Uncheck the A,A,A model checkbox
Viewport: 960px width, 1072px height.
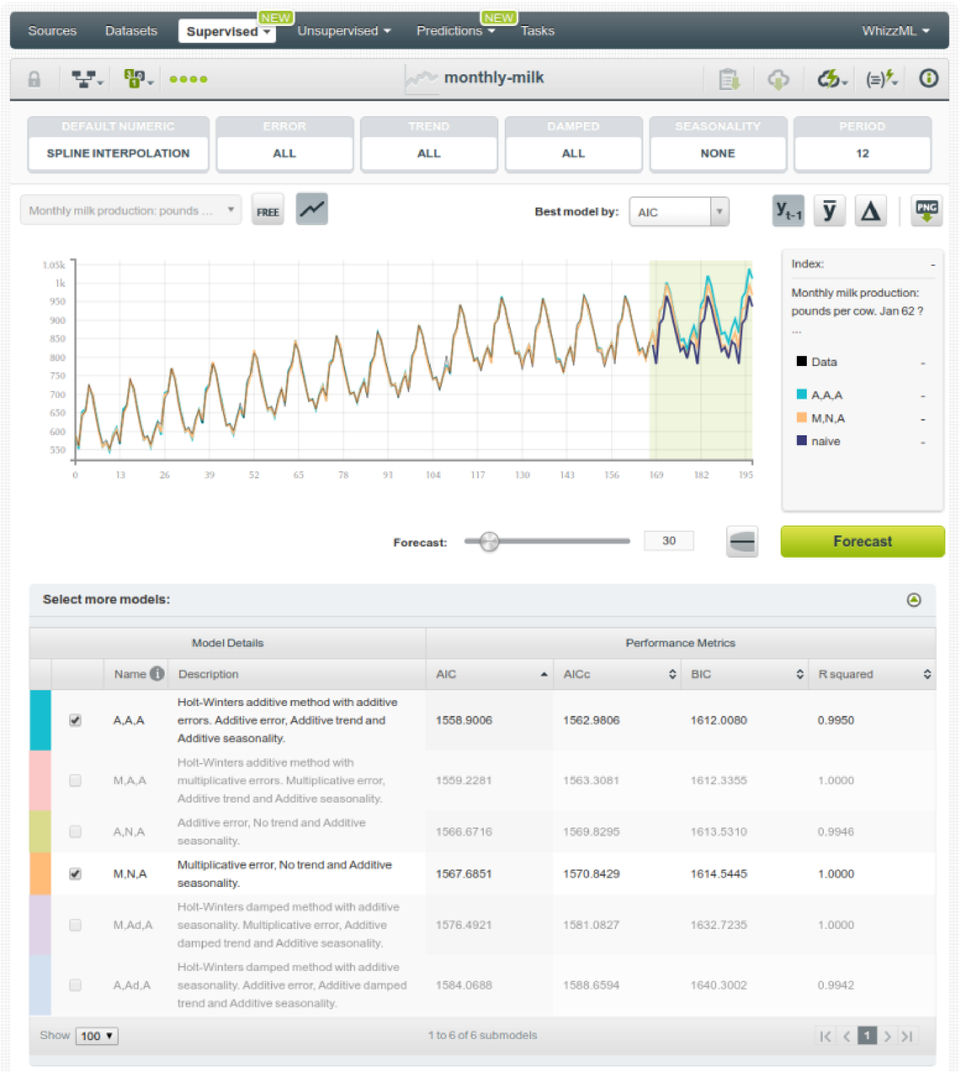point(75,720)
